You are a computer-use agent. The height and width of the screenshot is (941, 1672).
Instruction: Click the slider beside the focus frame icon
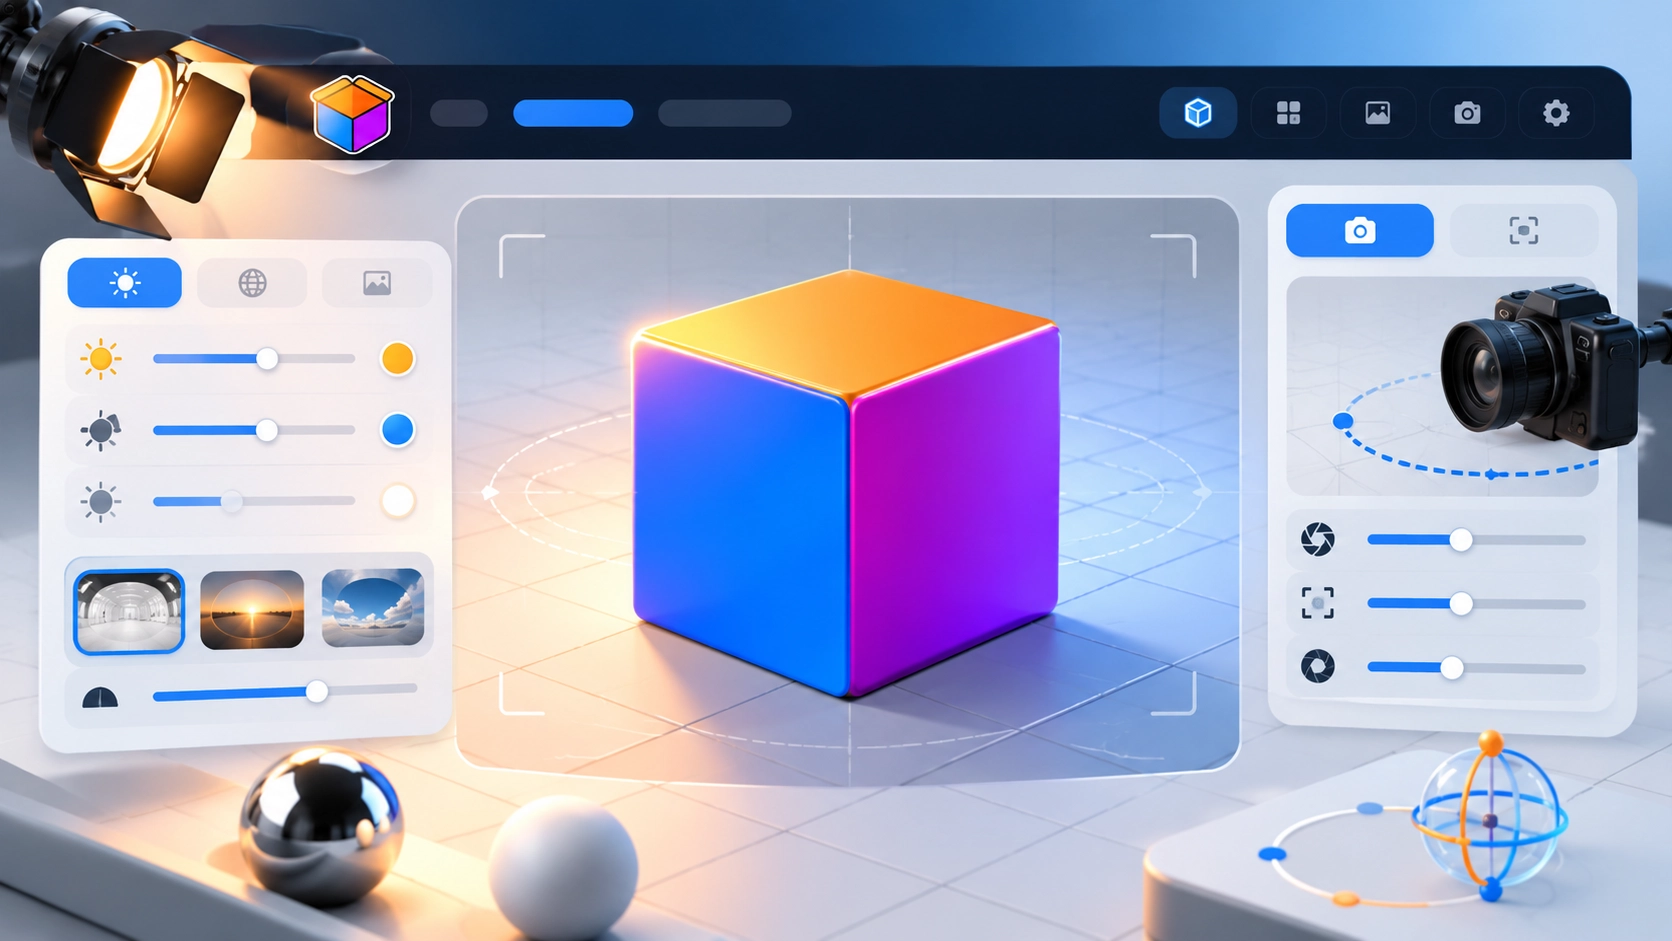pyautogui.click(x=1476, y=604)
